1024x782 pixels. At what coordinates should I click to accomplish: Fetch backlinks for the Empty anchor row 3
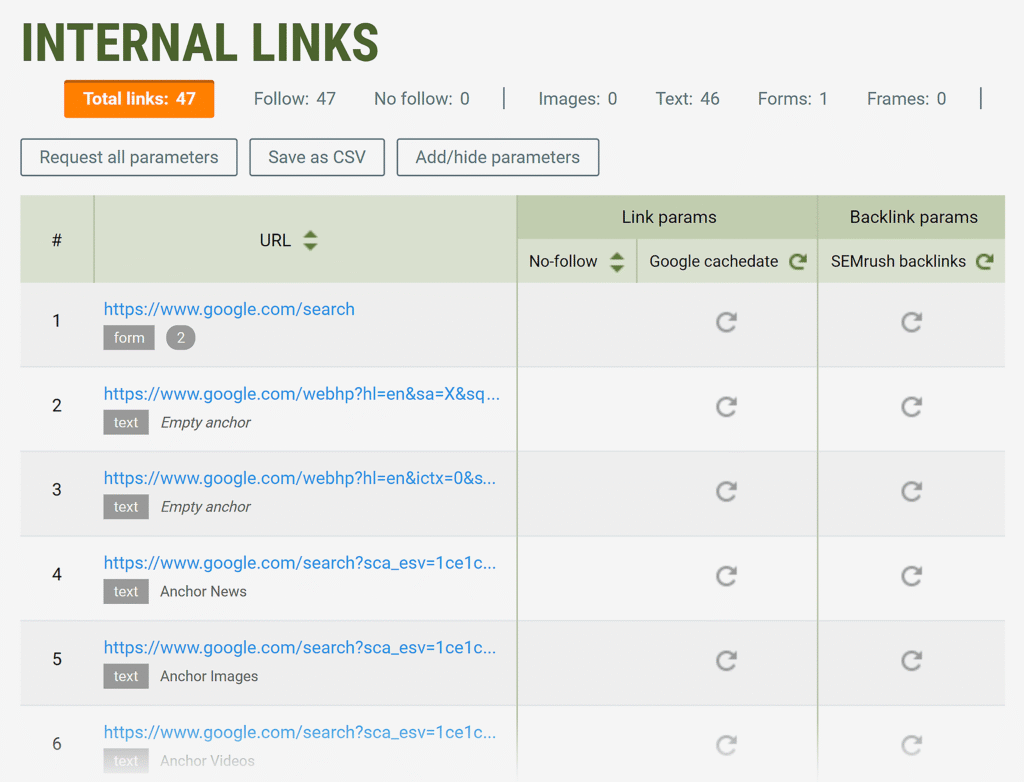pyautogui.click(x=911, y=491)
